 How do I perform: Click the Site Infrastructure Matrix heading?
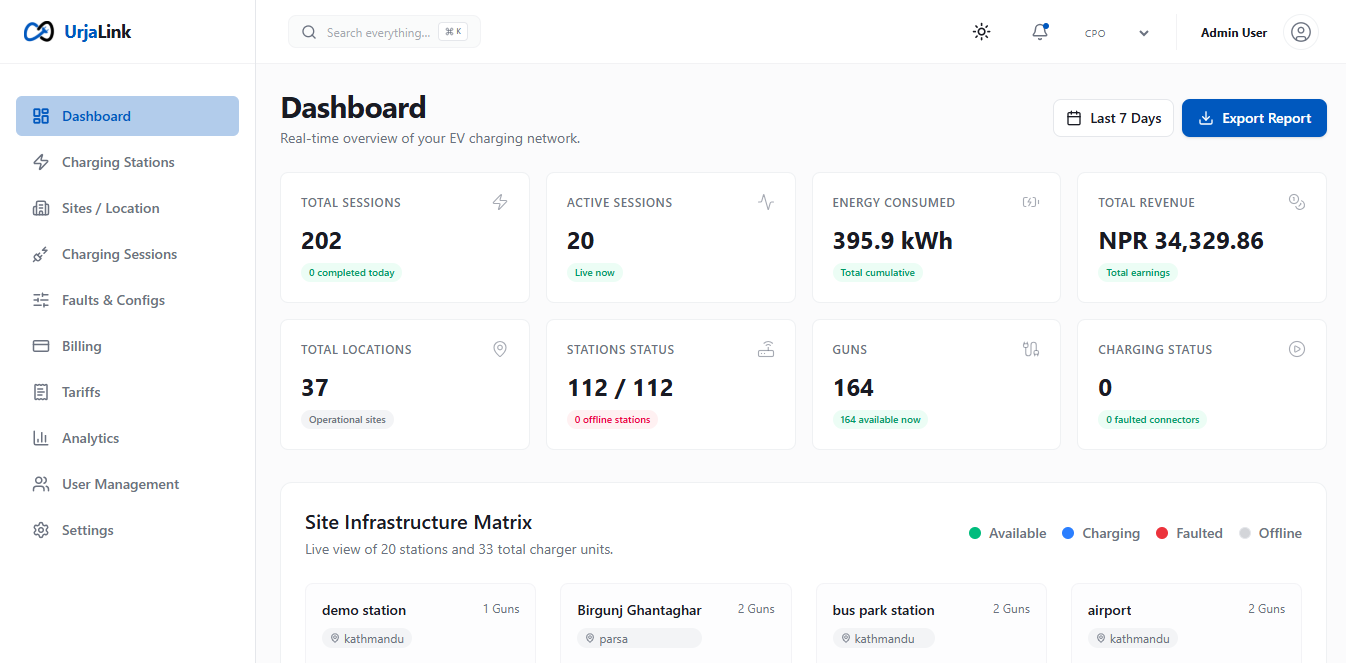pos(418,522)
